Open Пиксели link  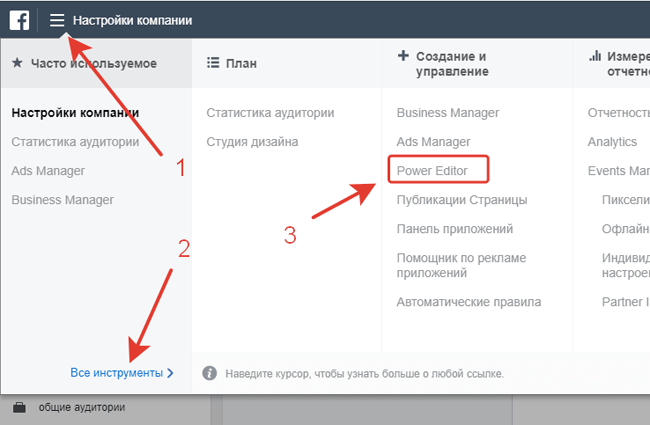click(626, 200)
